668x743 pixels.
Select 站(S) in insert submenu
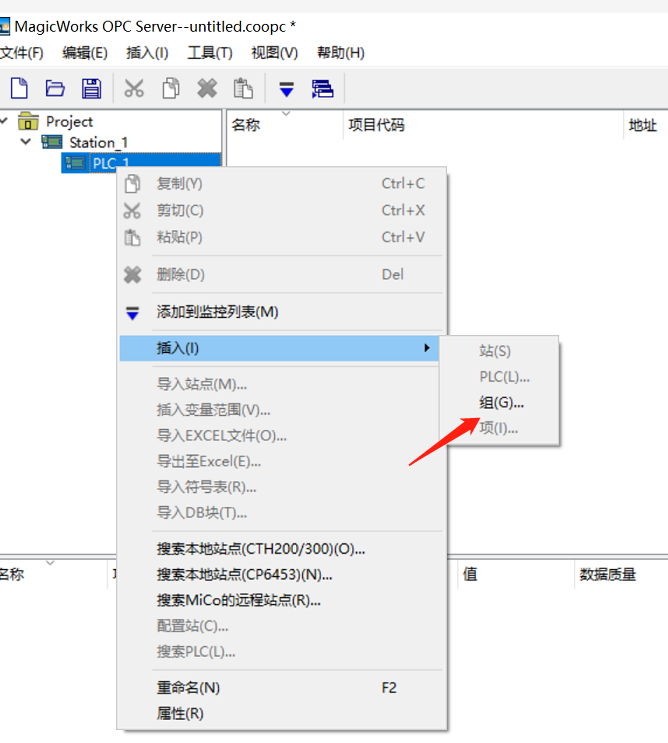click(495, 351)
